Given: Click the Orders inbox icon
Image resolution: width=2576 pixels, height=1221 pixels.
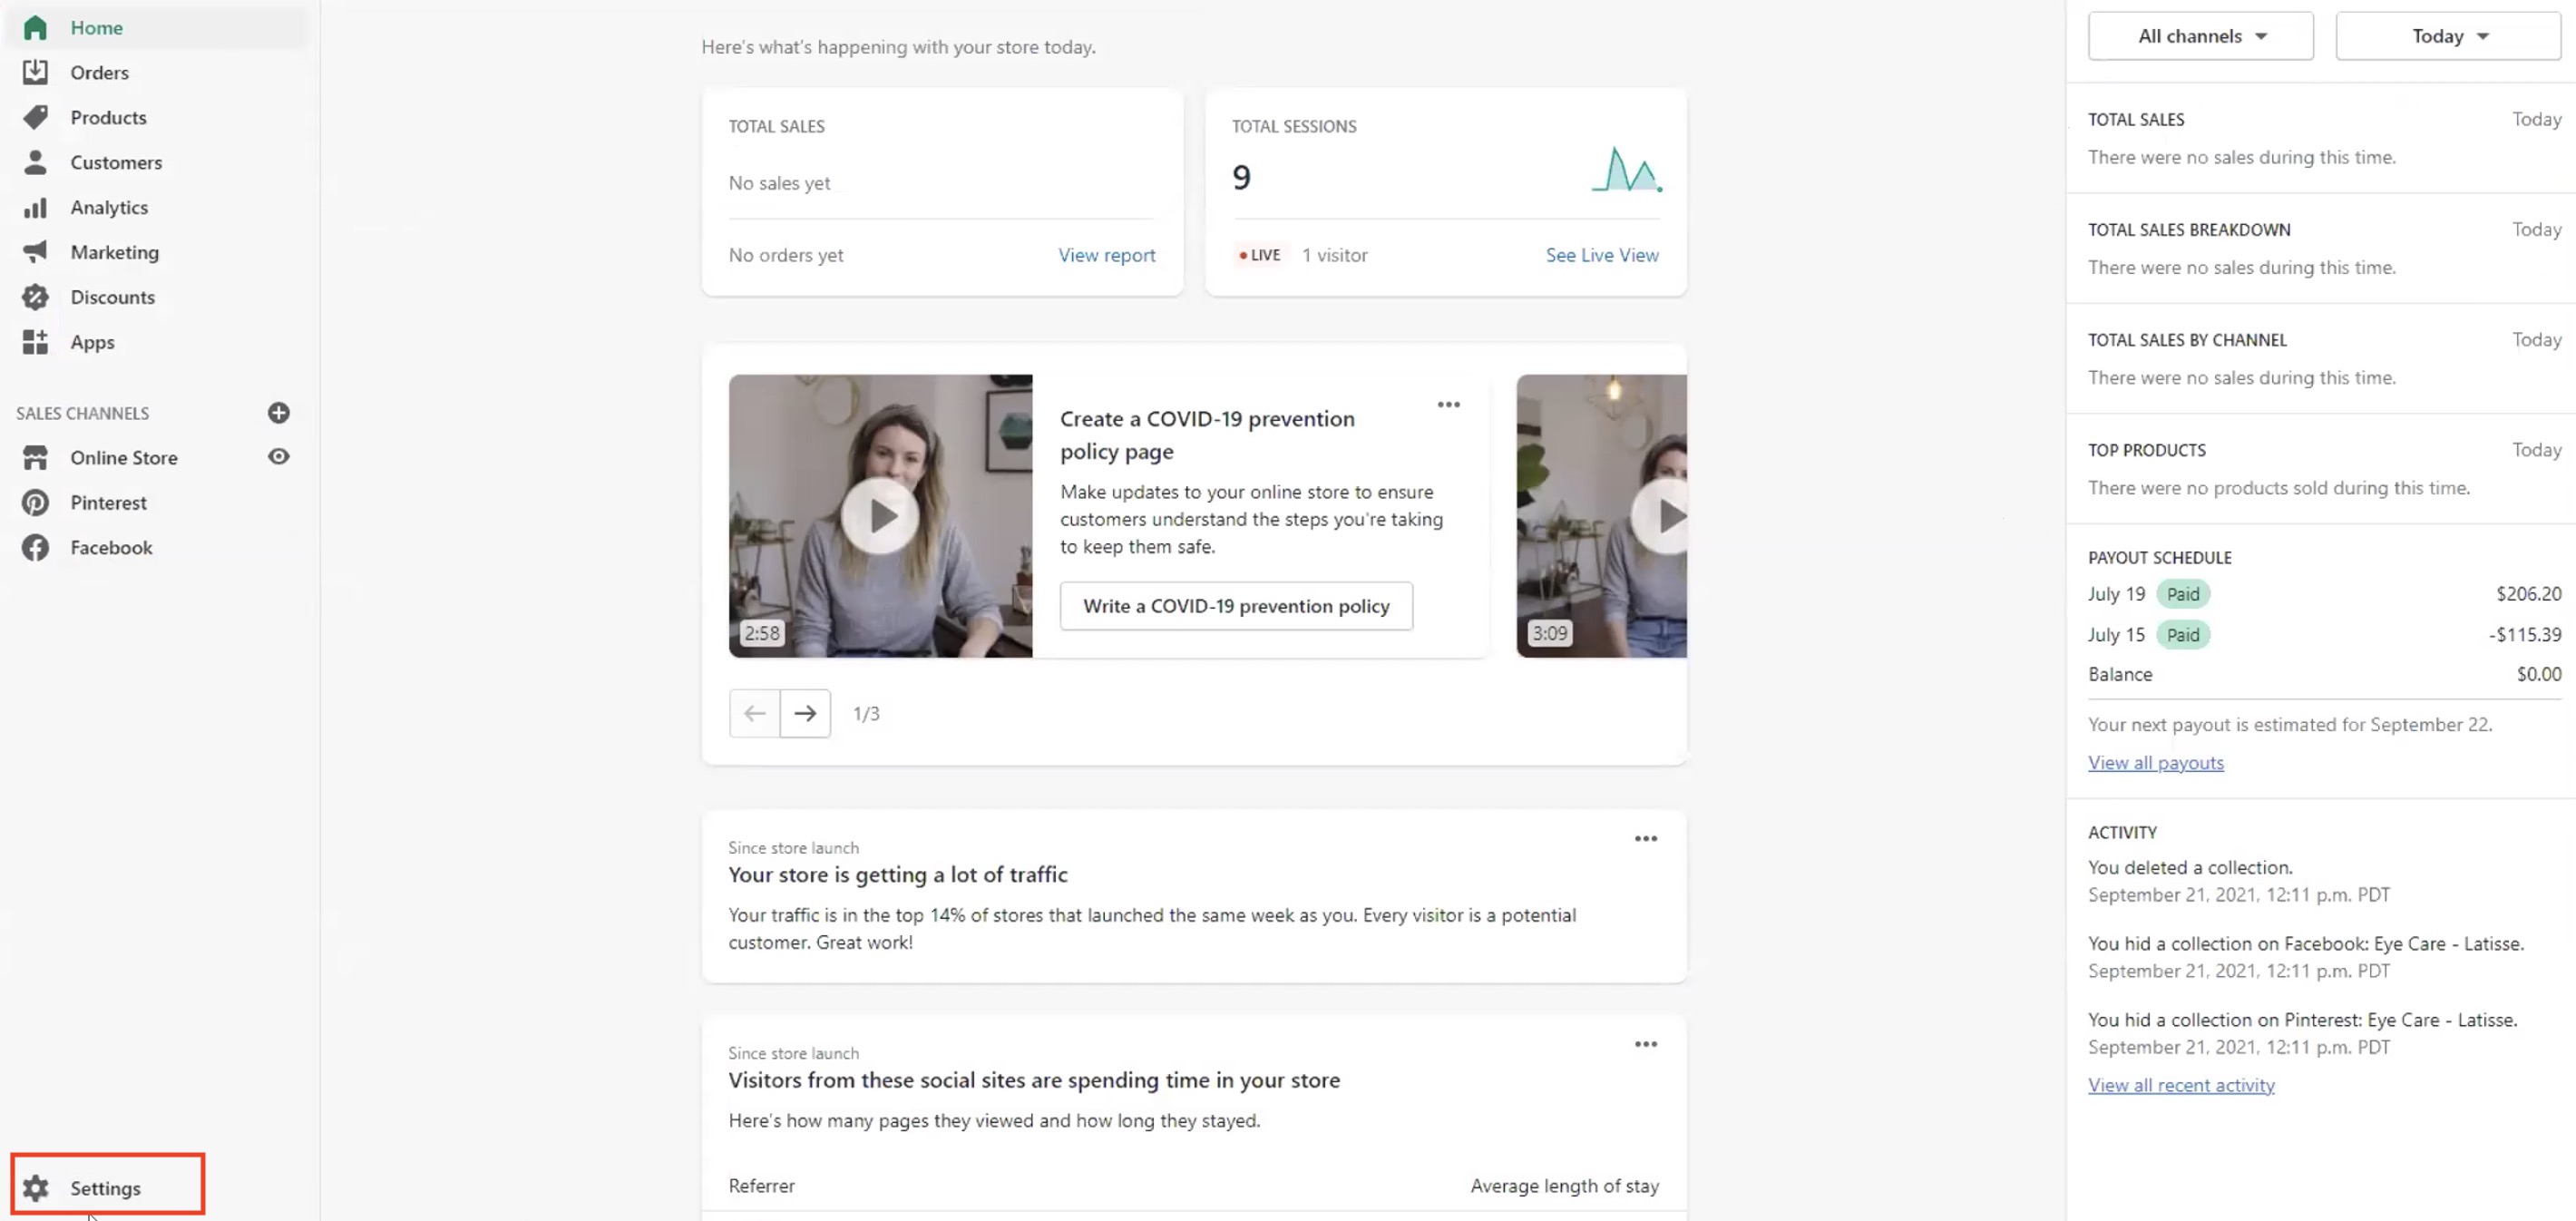Looking at the screenshot, I should point(35,72).
